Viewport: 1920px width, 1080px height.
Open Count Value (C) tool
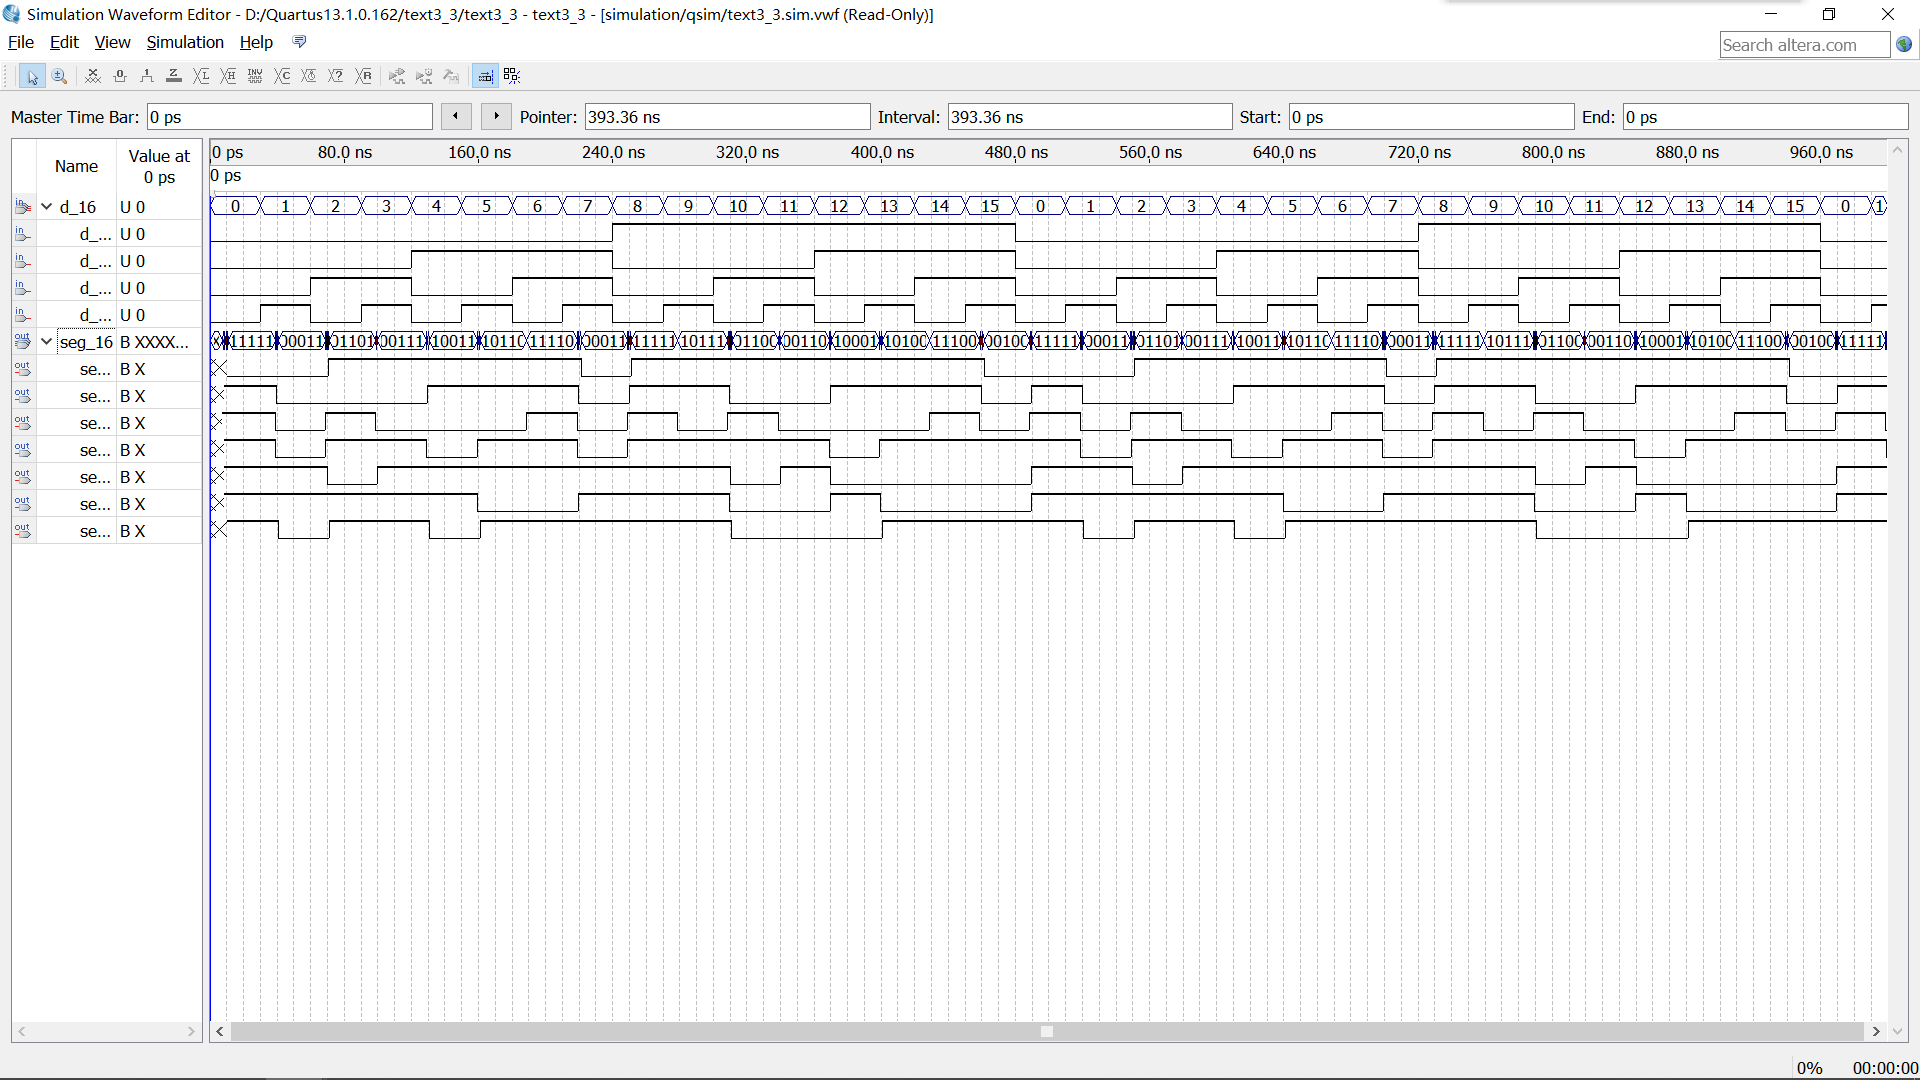pos(282,77)
